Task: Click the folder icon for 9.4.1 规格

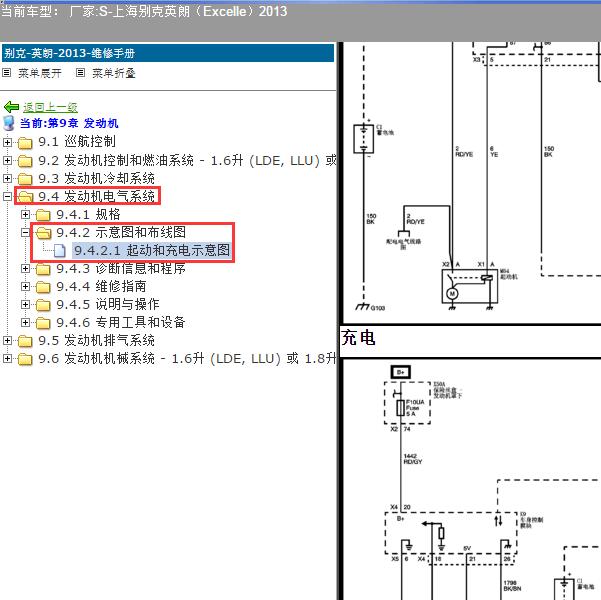Action: [43, 215]
